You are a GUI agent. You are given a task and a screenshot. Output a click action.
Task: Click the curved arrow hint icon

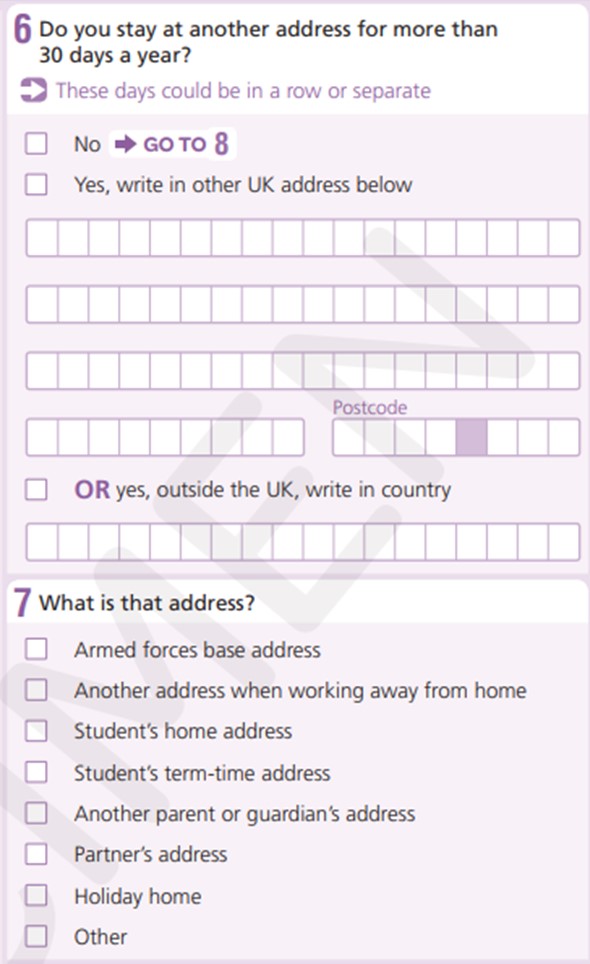[33, 90]
